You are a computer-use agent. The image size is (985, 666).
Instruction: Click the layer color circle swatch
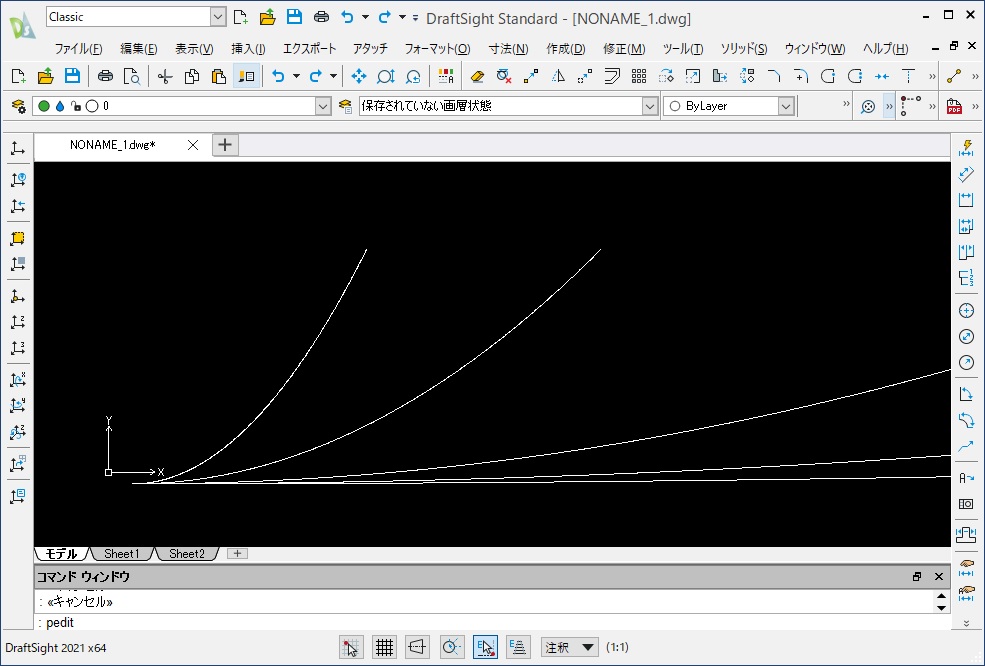92,106
